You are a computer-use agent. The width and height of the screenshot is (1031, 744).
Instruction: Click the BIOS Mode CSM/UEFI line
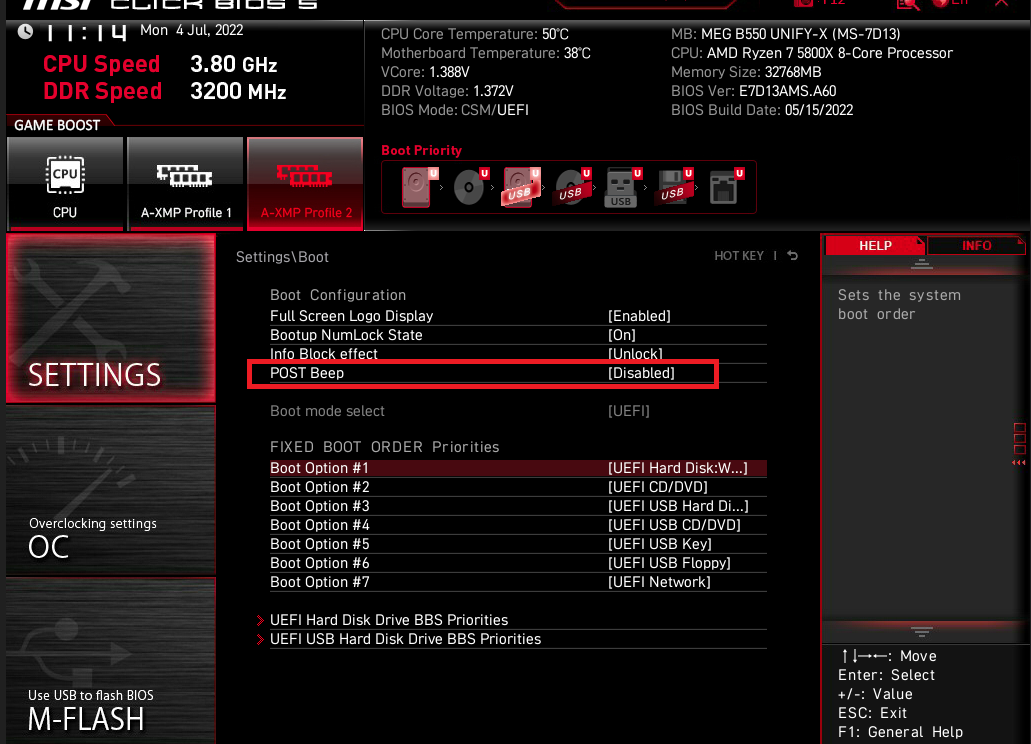point(455,110)
